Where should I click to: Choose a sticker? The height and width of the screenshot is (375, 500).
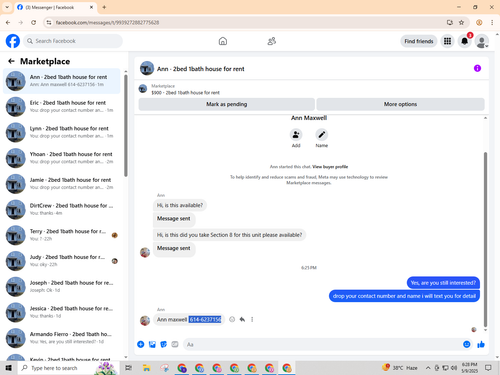(163, 344)
